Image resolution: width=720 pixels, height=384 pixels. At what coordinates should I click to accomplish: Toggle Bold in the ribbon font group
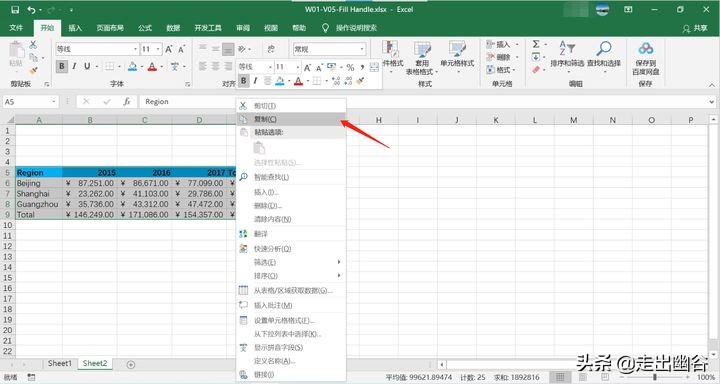pyautogui.click(x=62, y=67)
